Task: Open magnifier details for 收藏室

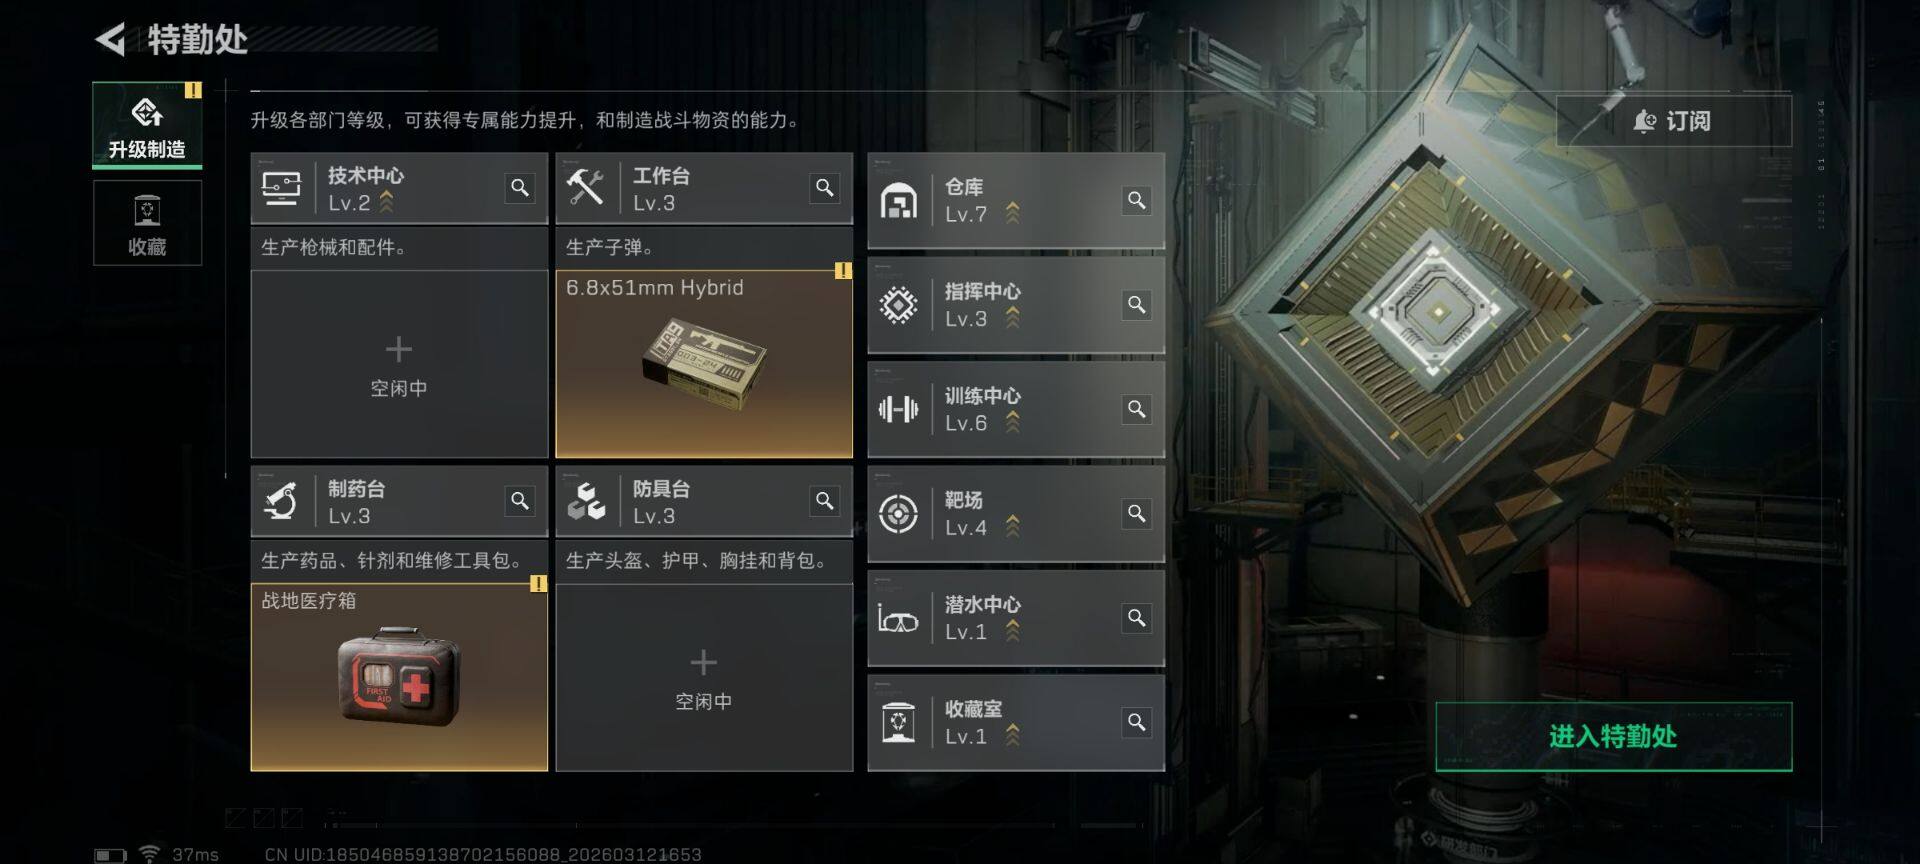Action: point(1137,722)
